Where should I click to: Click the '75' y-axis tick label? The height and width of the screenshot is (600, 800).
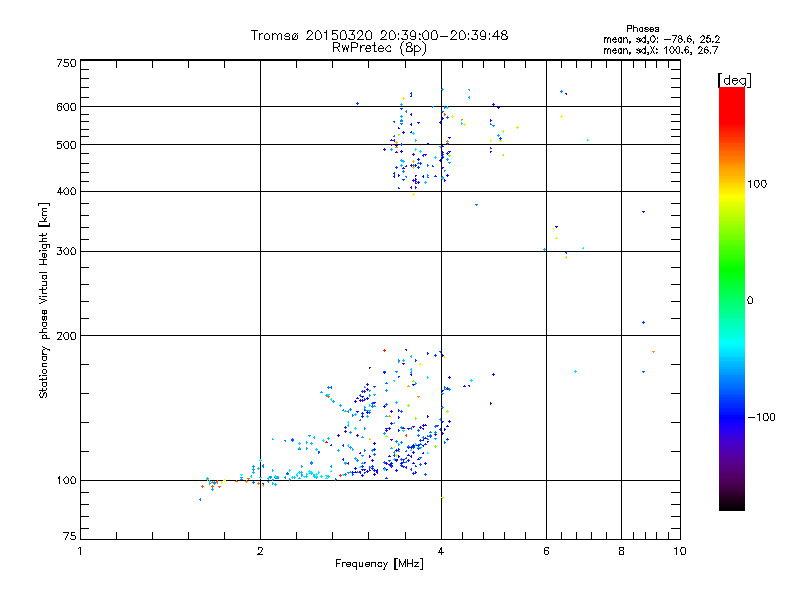pos(70,536)
